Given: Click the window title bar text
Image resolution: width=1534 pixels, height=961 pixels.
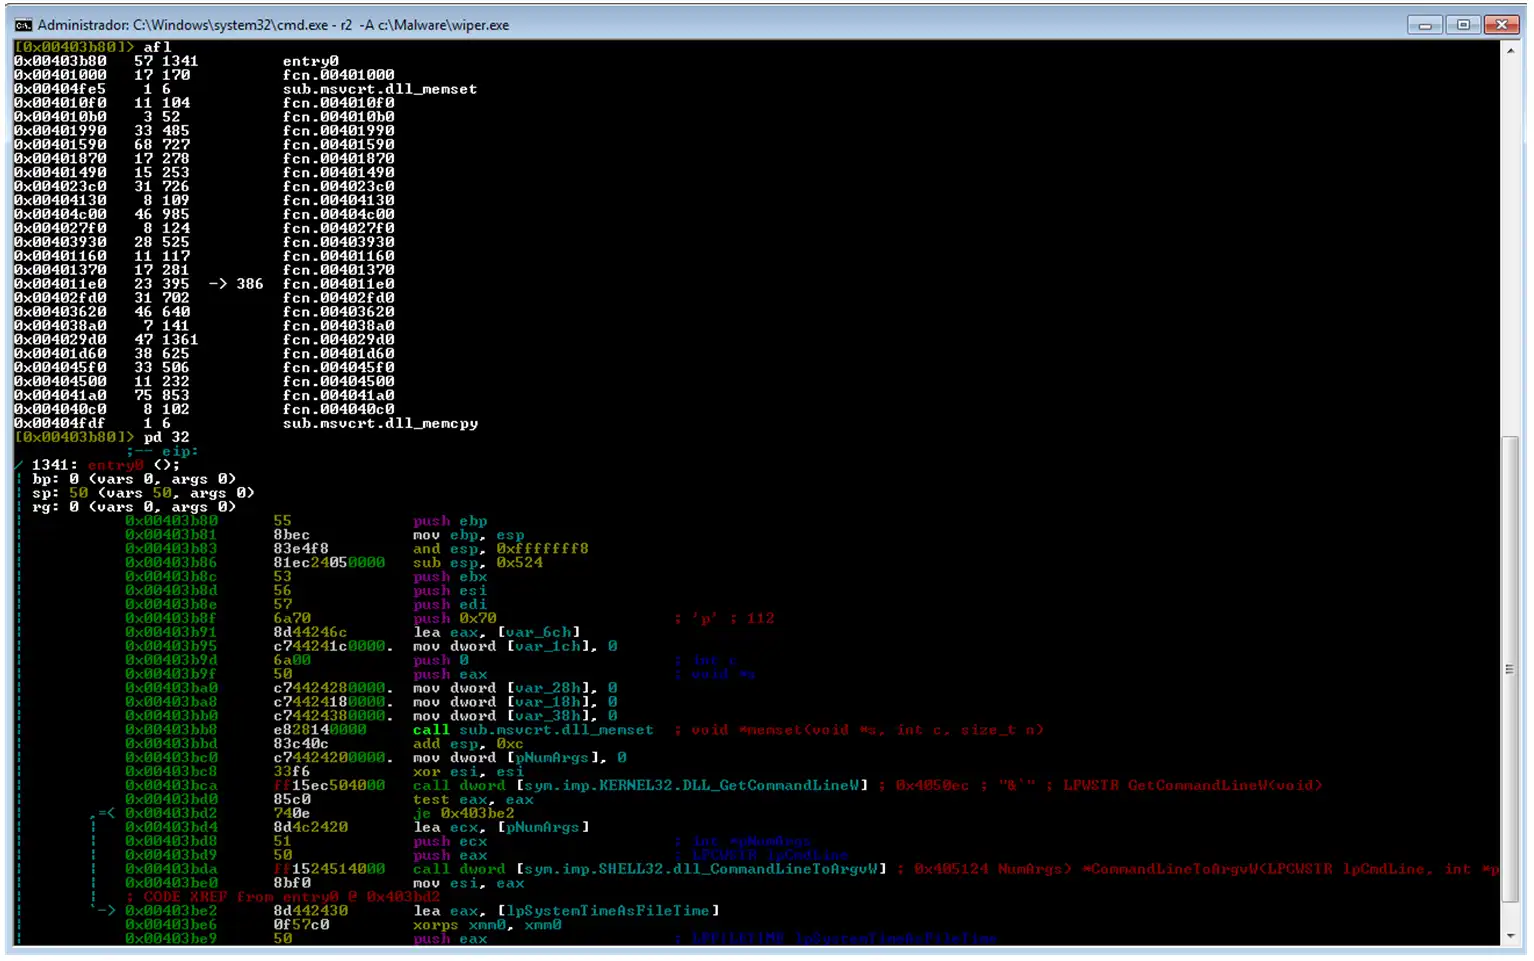Looking at the screenshot, I should (x=273, y=25).
